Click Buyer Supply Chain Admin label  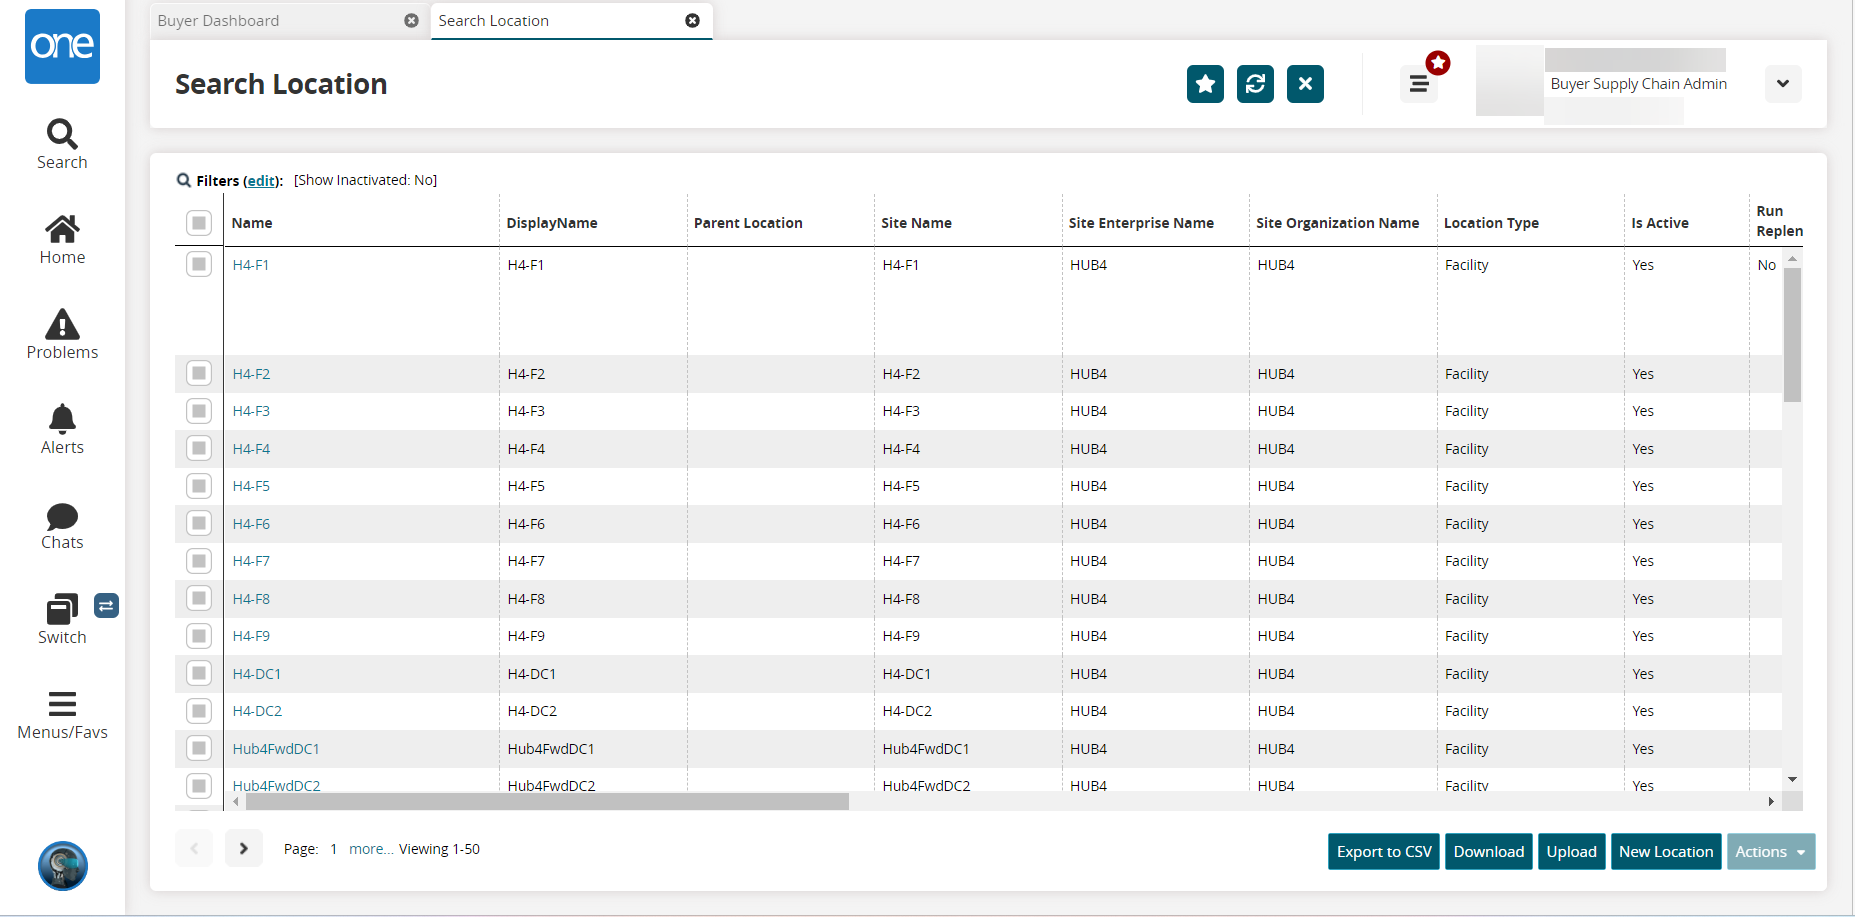pos(1638,84)
